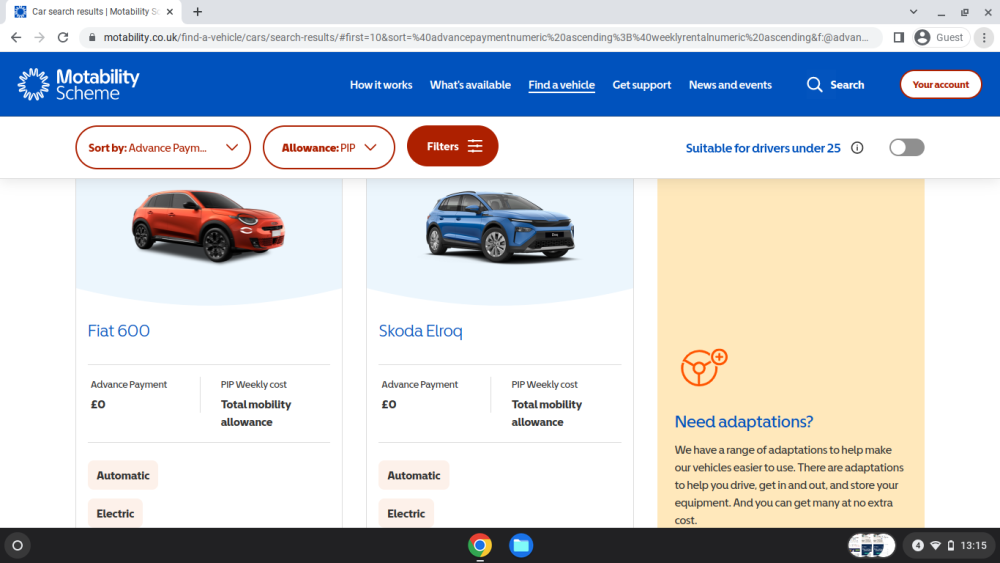Click the browser forward arrow

(40, 38)
